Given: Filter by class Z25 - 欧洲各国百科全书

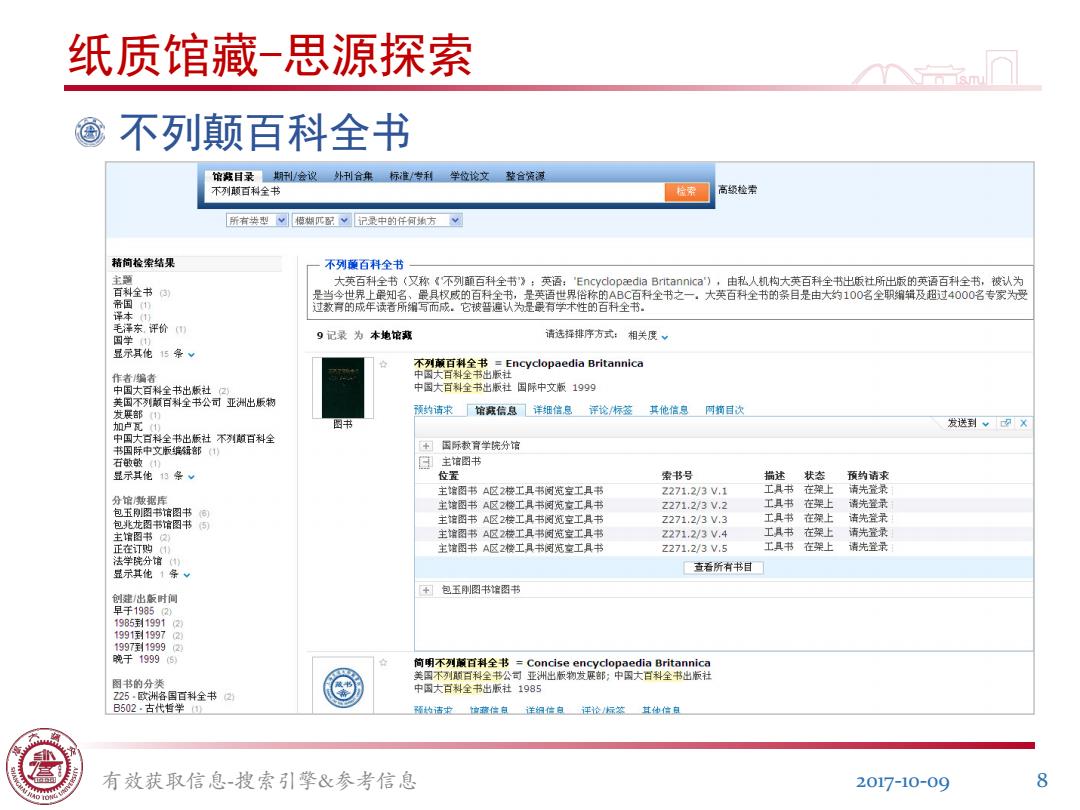Looking at the screenshot, I should [x=174, y=696].
